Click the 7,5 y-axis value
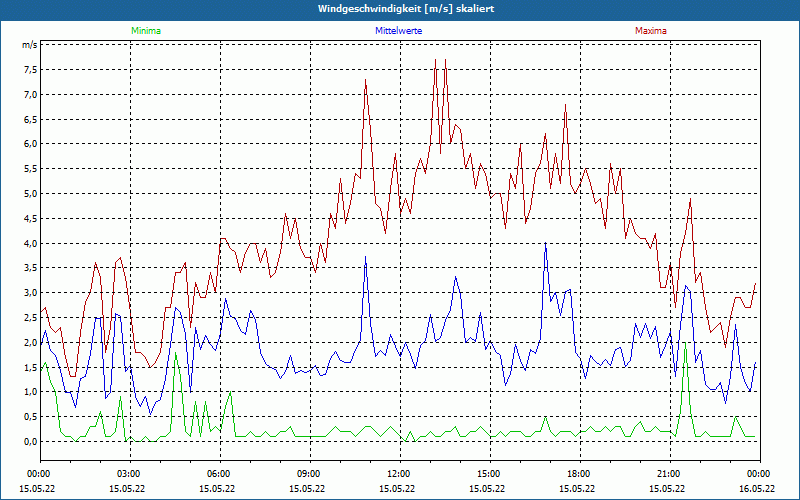 (x=31, y=70)
